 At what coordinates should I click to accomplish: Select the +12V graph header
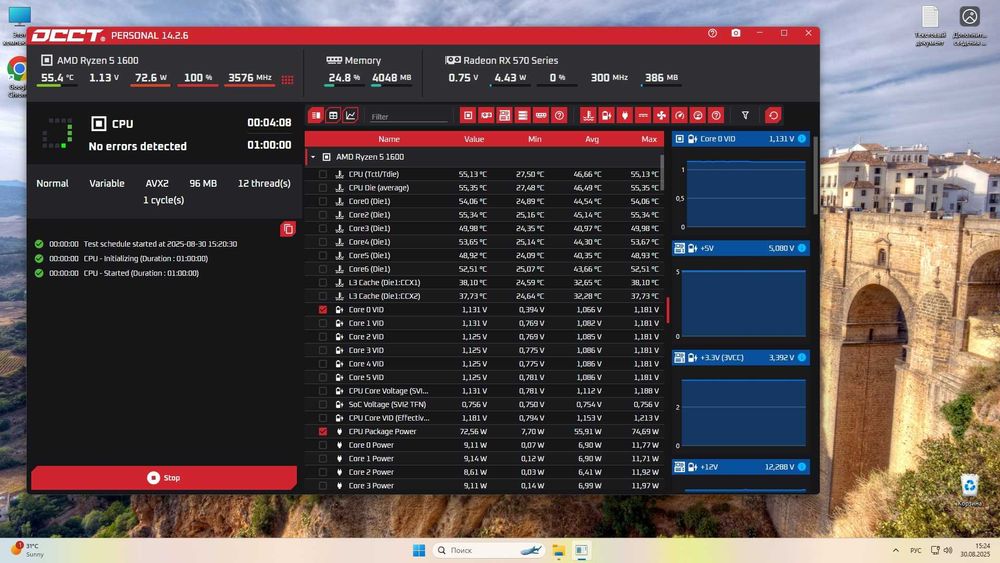(x=740, y=467)
